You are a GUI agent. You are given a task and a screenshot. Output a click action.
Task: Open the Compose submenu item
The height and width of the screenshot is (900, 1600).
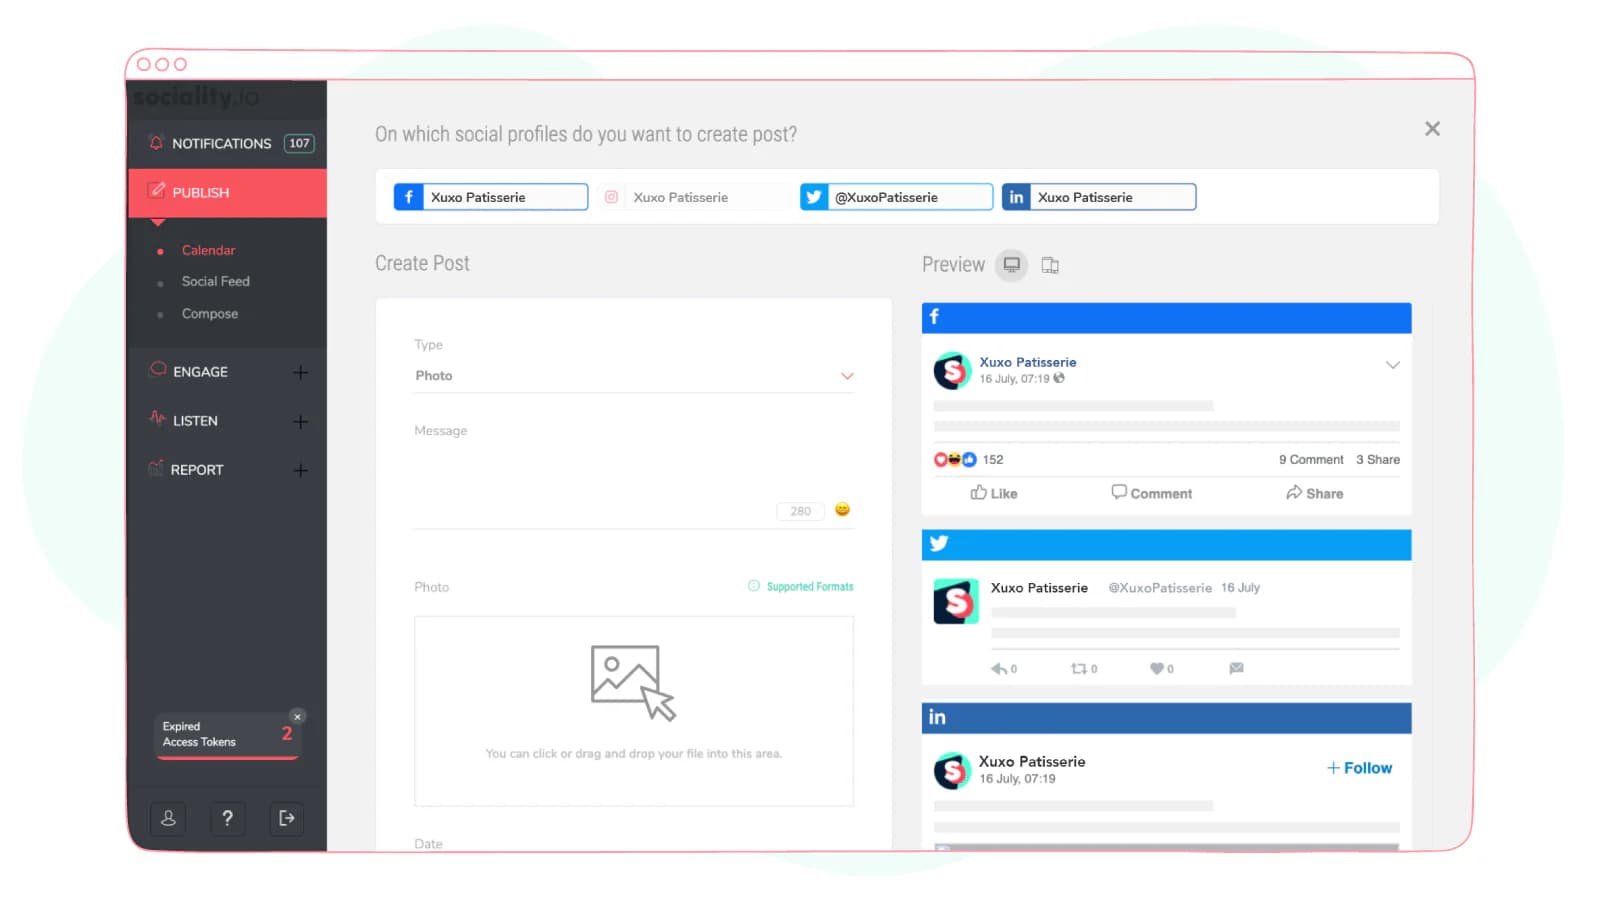210,313
